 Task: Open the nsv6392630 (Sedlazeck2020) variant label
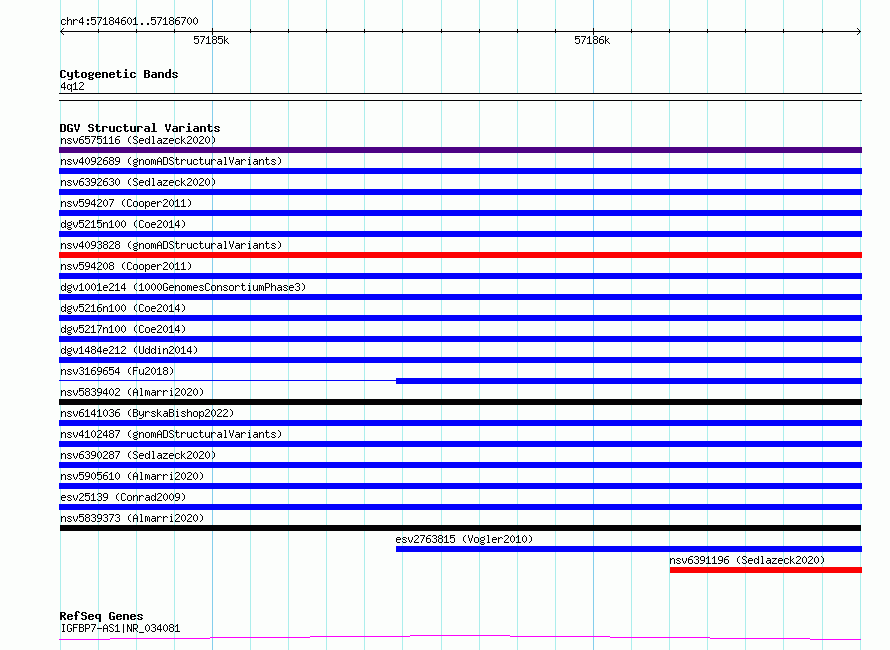click(x=138, y=182)
